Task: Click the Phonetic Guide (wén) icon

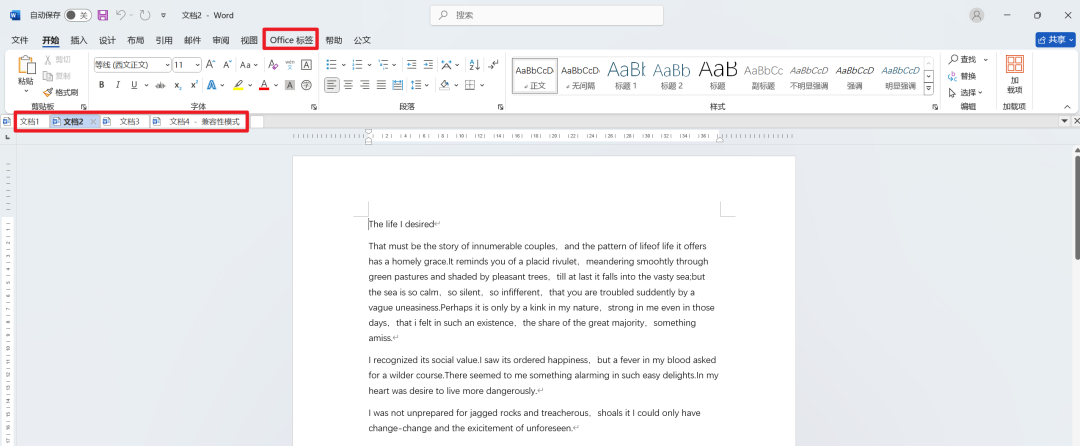Action: (290, 65)
